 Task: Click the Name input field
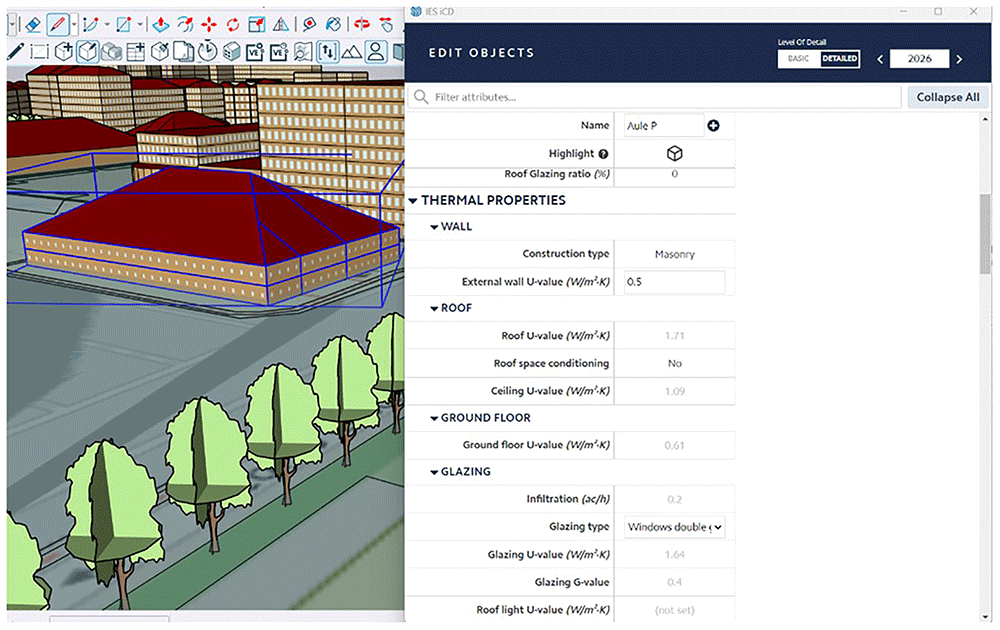(x=663, y=126)
